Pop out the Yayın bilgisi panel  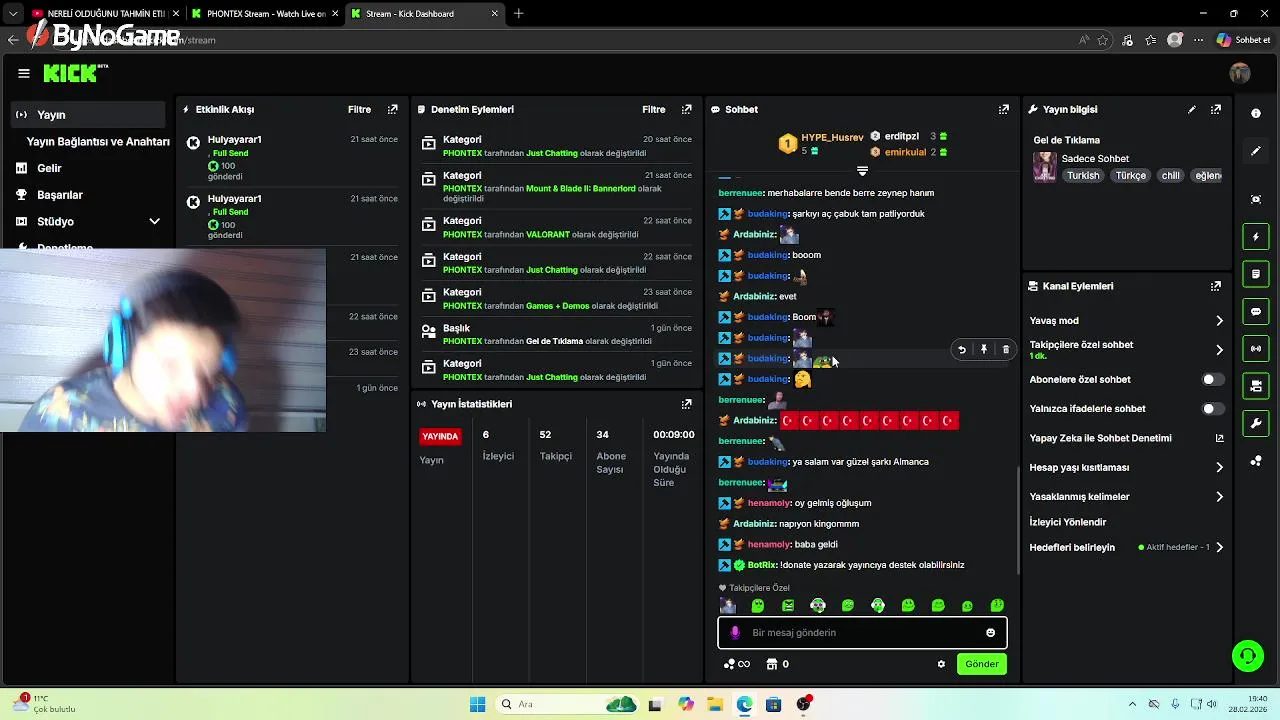coord(1215,109)
